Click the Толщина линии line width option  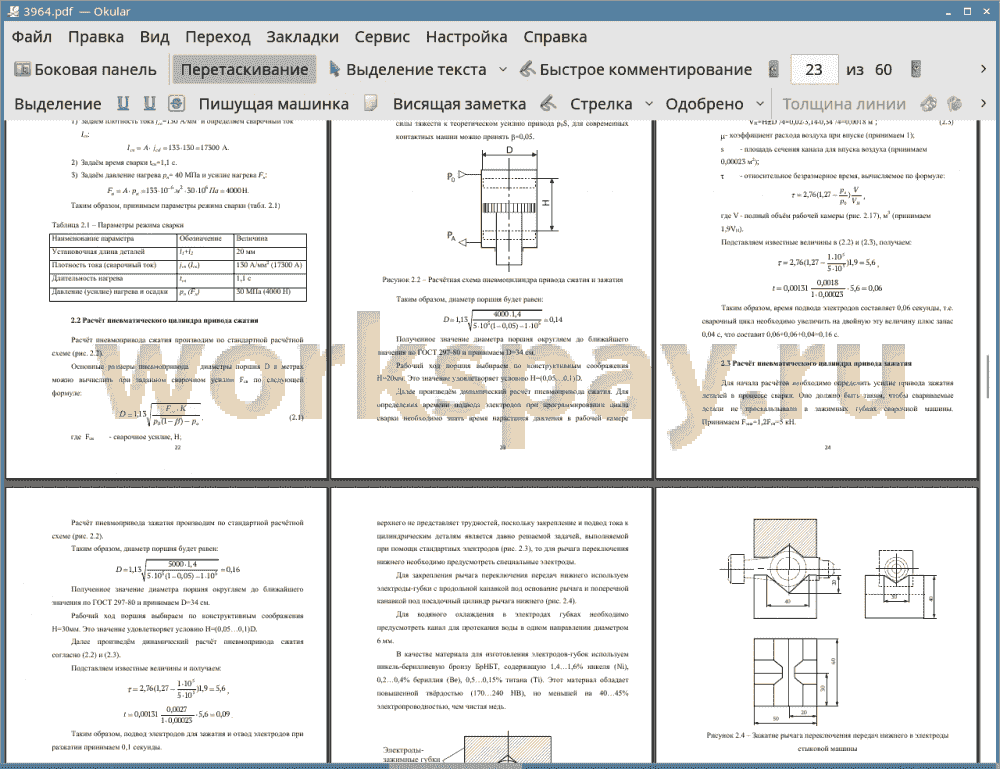coord(844,104)
